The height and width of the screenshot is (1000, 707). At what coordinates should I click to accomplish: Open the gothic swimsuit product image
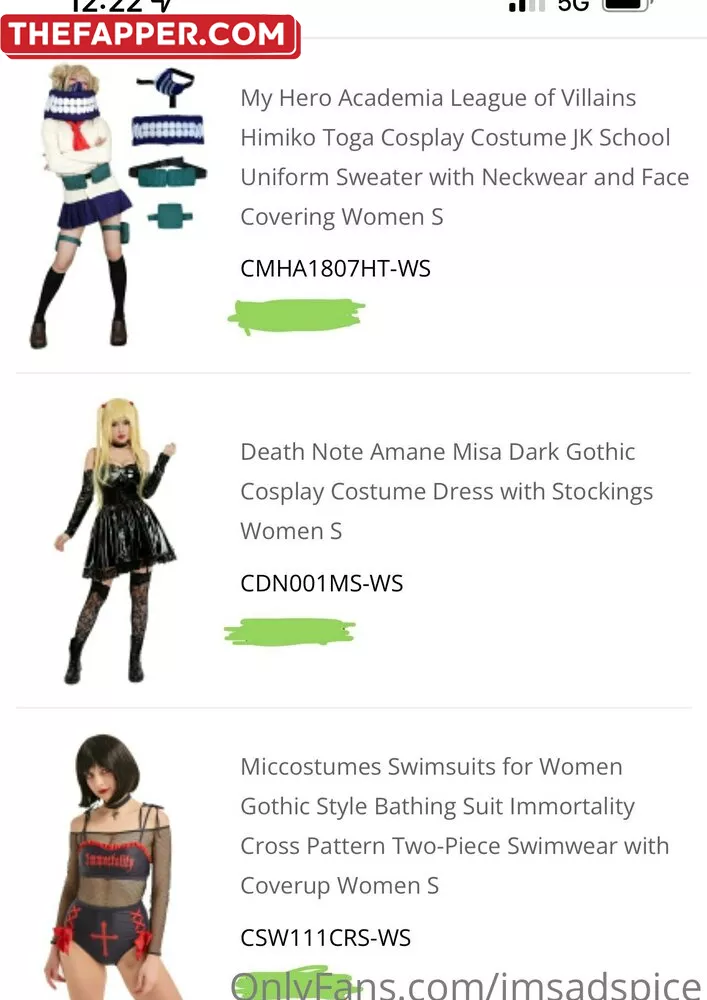pyautogui.click(x=110, y=867)
